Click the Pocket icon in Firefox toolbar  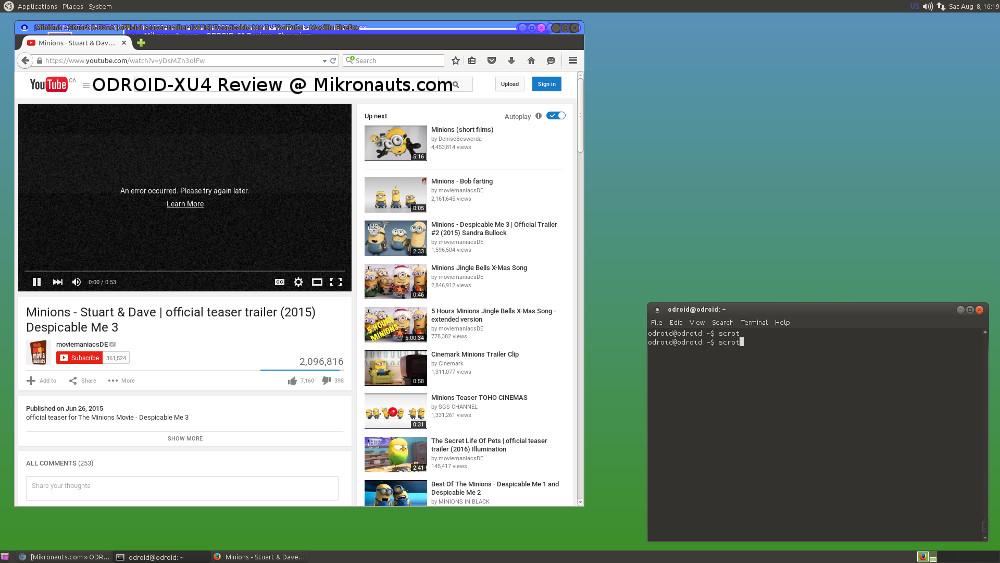tap(492, 61)
